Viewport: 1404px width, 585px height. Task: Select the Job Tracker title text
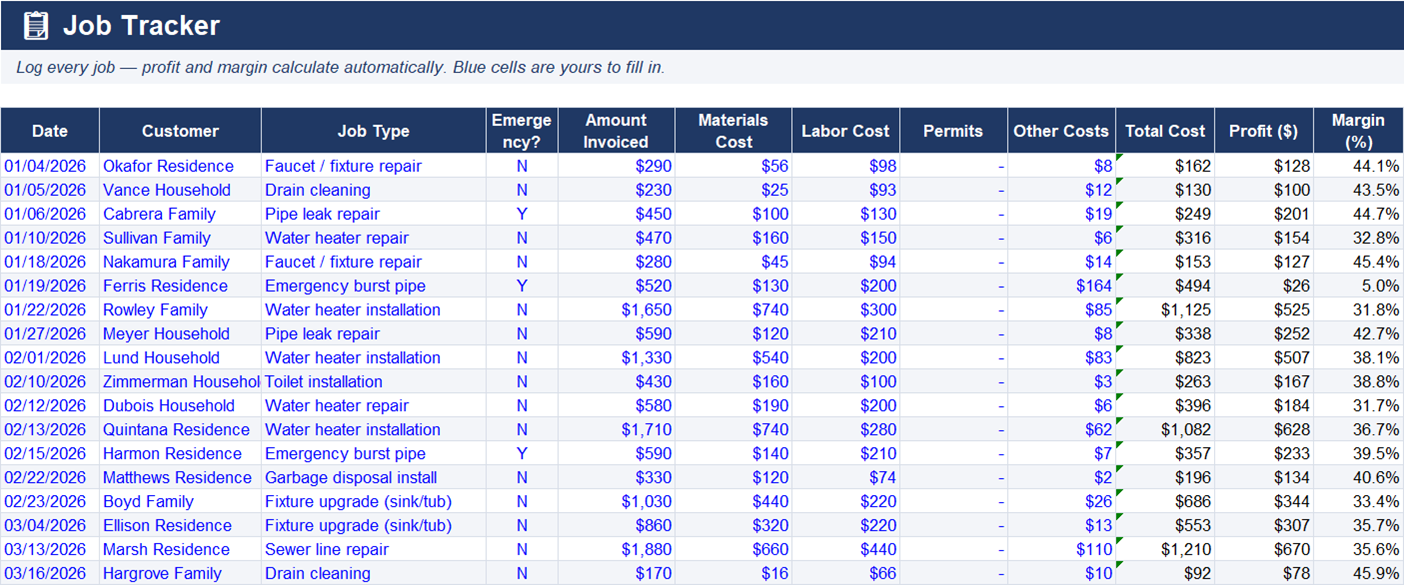tap(141, 26)
